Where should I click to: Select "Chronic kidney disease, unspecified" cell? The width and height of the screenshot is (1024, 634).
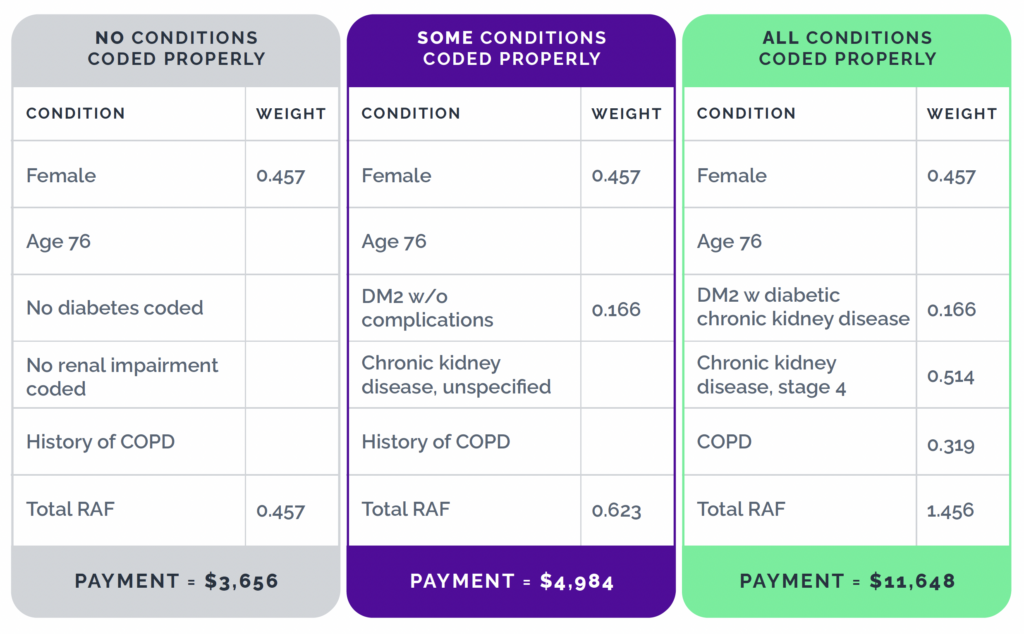point(456,375)
